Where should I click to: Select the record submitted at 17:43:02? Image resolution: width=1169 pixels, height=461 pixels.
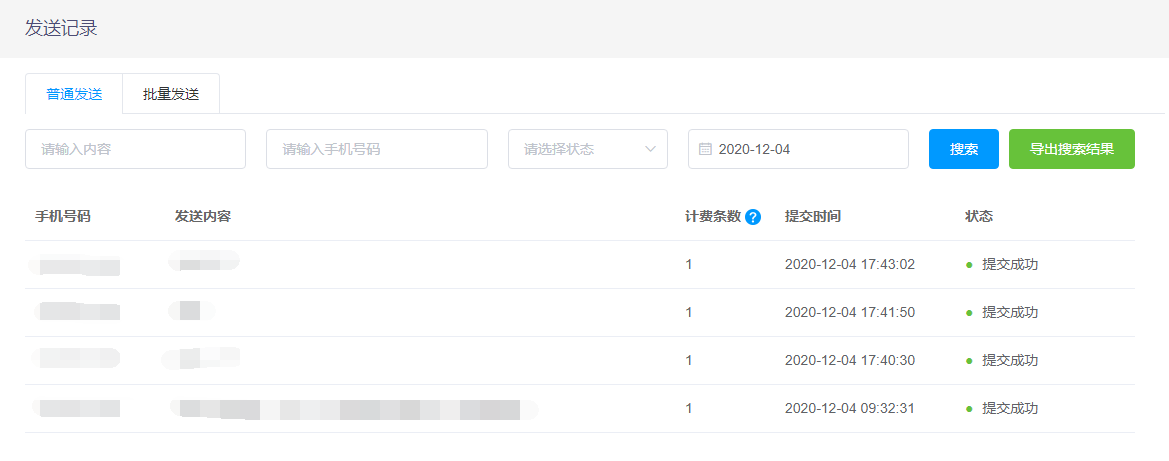coord(850,265)
